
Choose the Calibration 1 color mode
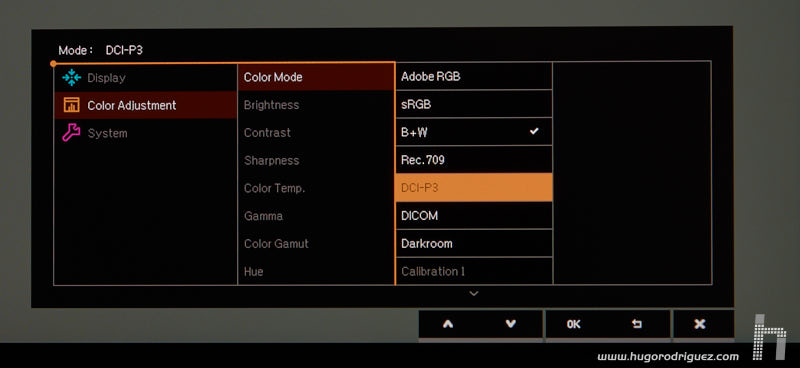point(473,271)
